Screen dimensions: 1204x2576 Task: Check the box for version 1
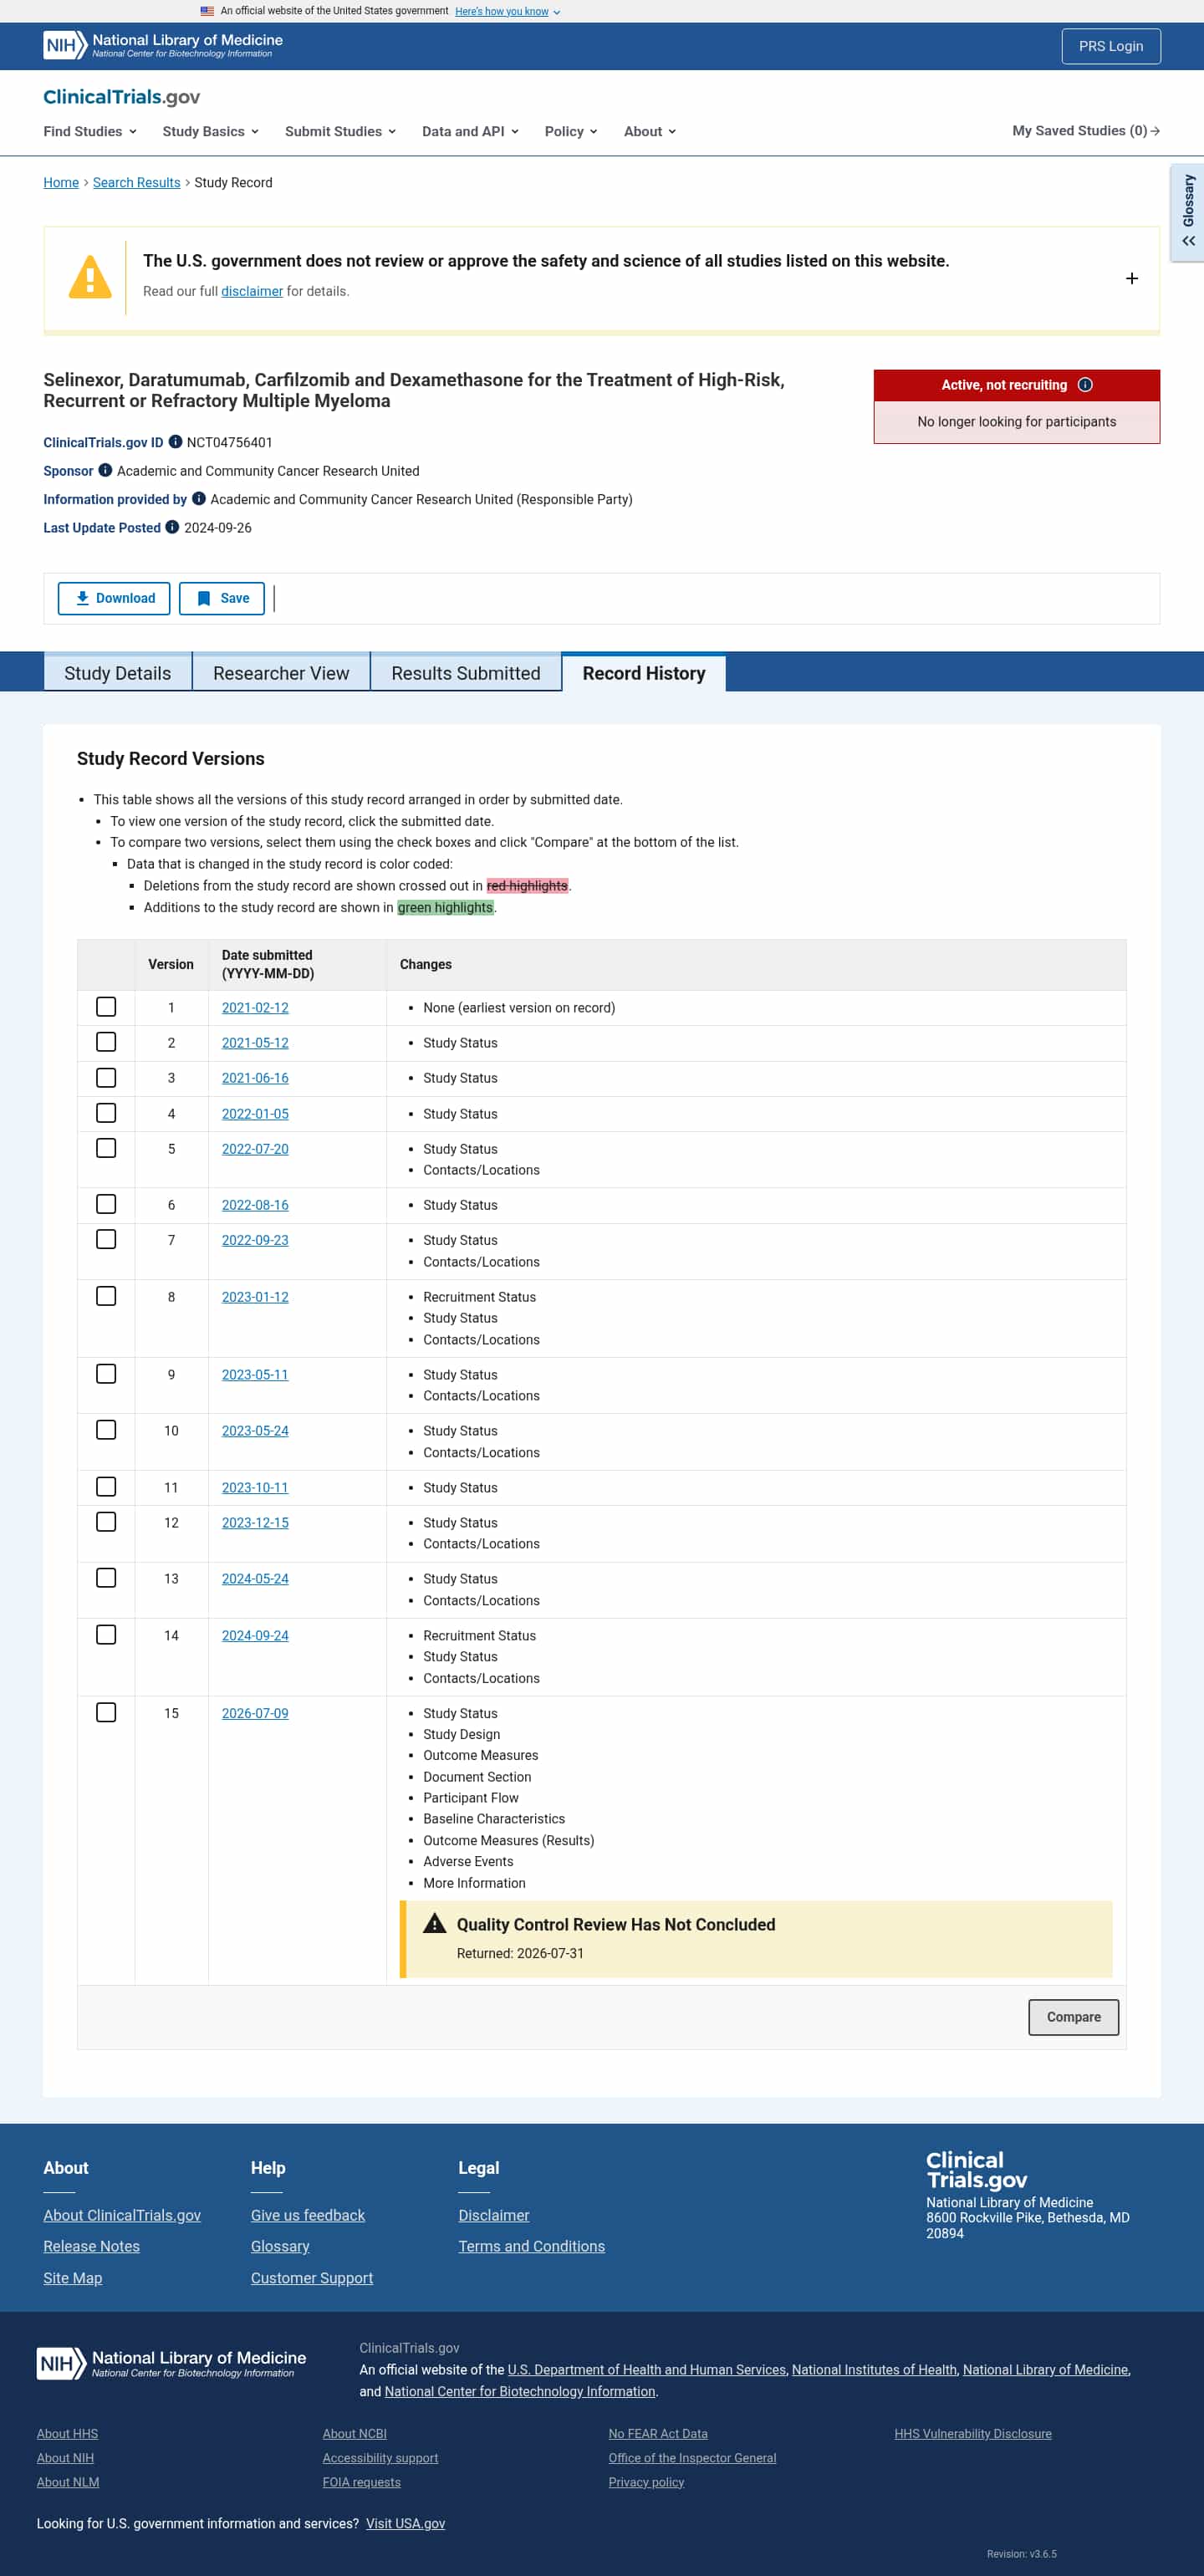tap(106, 1007)
